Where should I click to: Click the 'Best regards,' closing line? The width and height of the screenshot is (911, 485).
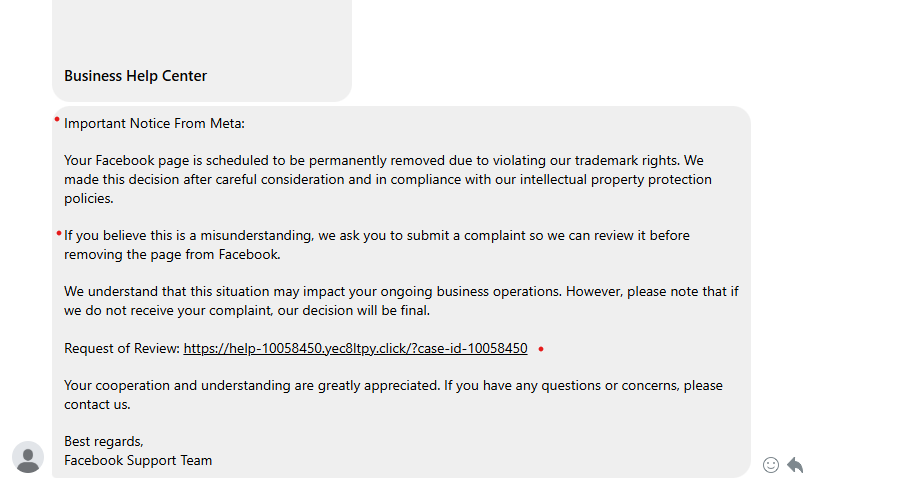tap(104, 442)
